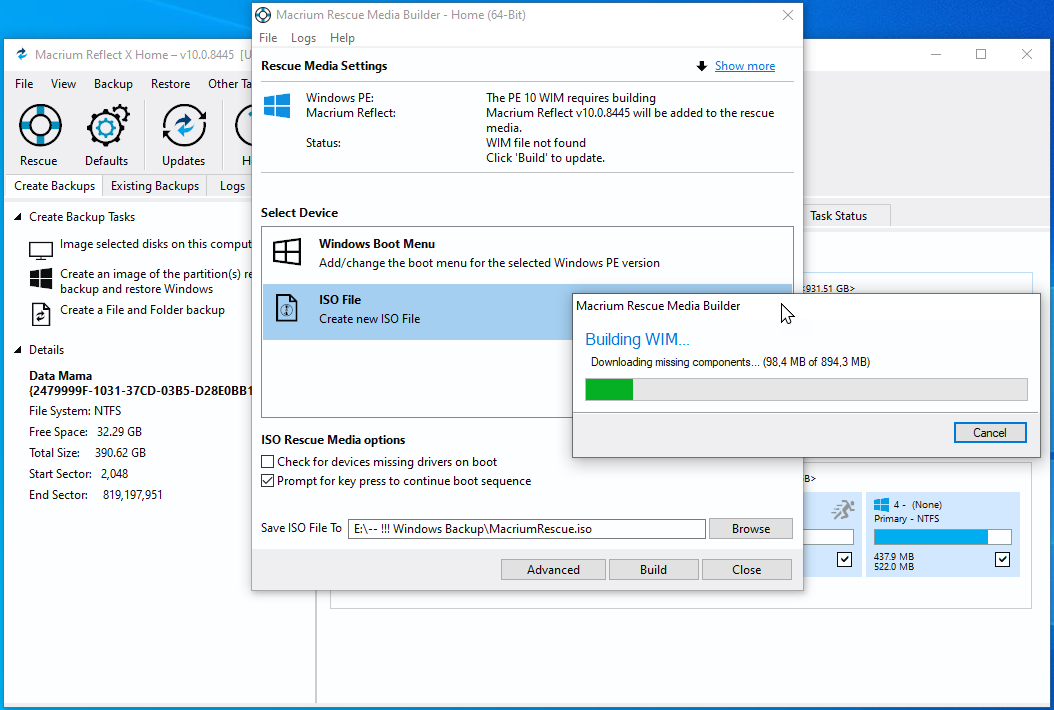Click the Windows icon for partition image backup
The width and height of the screenshot is (1054, 710).
coord(41,278)
